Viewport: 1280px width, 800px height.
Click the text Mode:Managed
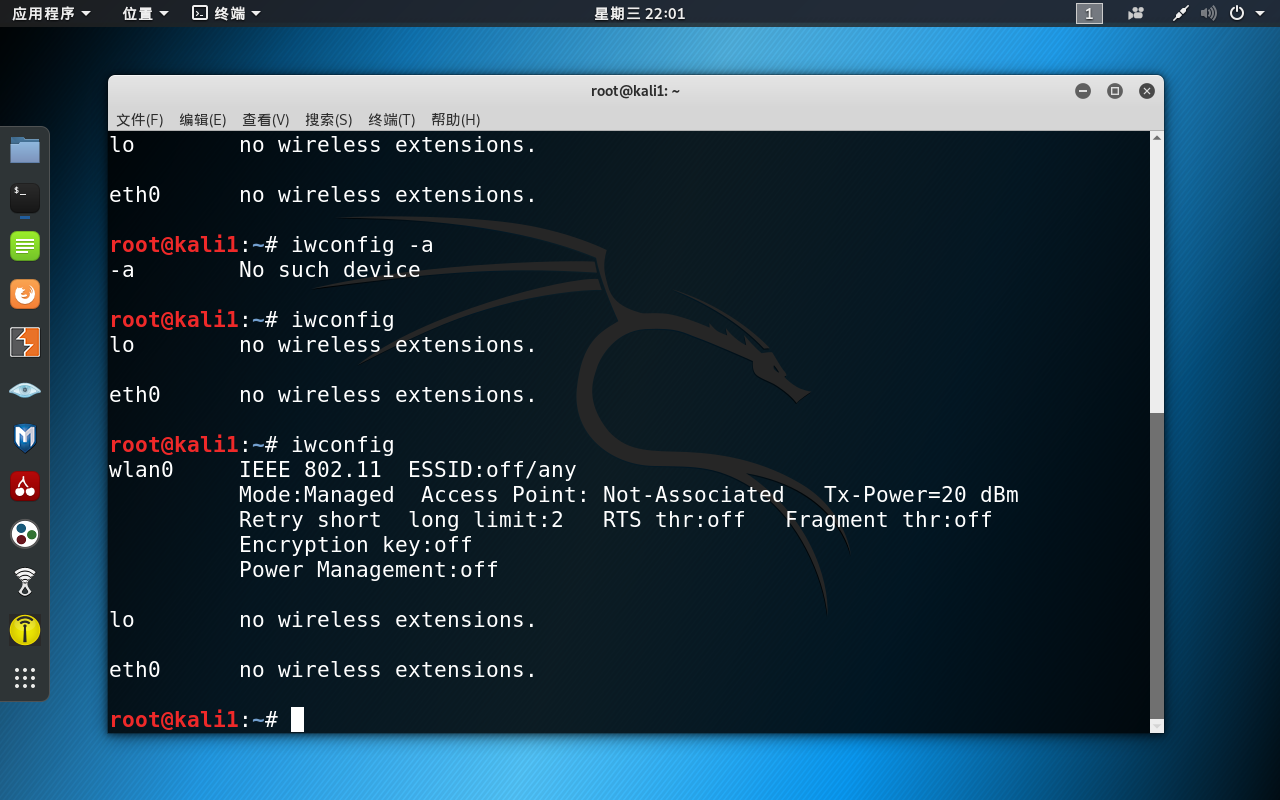[317, 495]
